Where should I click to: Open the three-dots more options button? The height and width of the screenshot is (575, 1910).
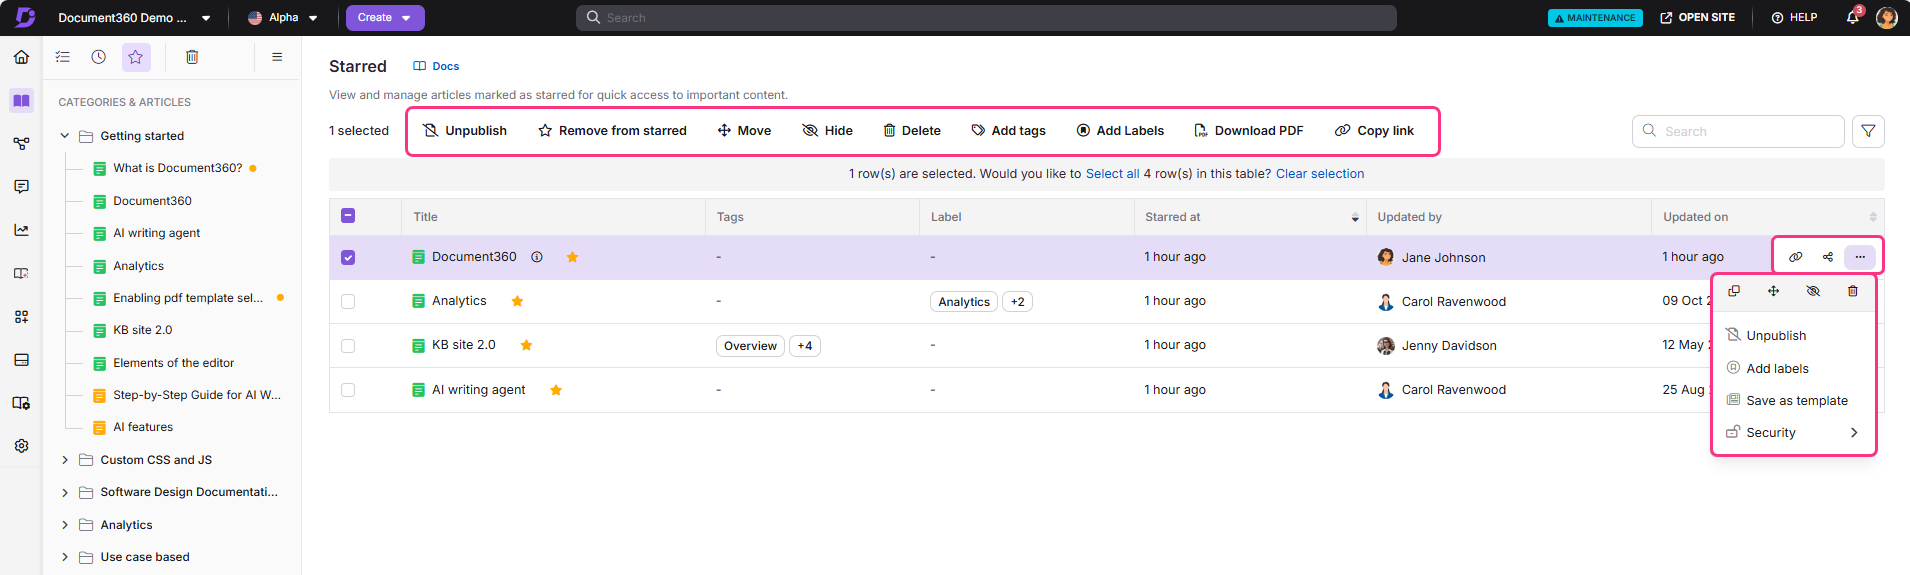tap(1860, 257)
